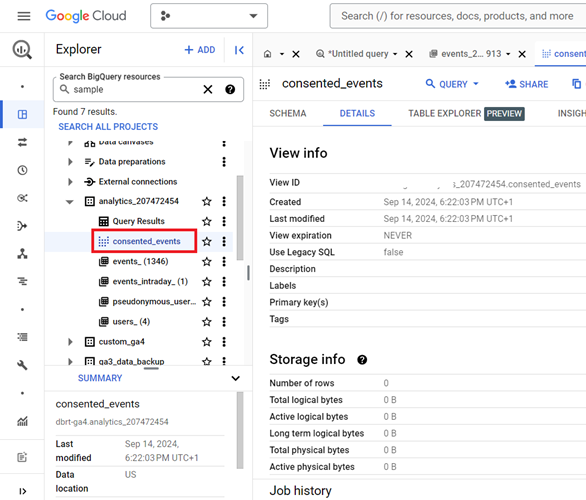Click the copy icon beside SHARE
The width and height of the screenshot is (586, 500).
[576, 84]
